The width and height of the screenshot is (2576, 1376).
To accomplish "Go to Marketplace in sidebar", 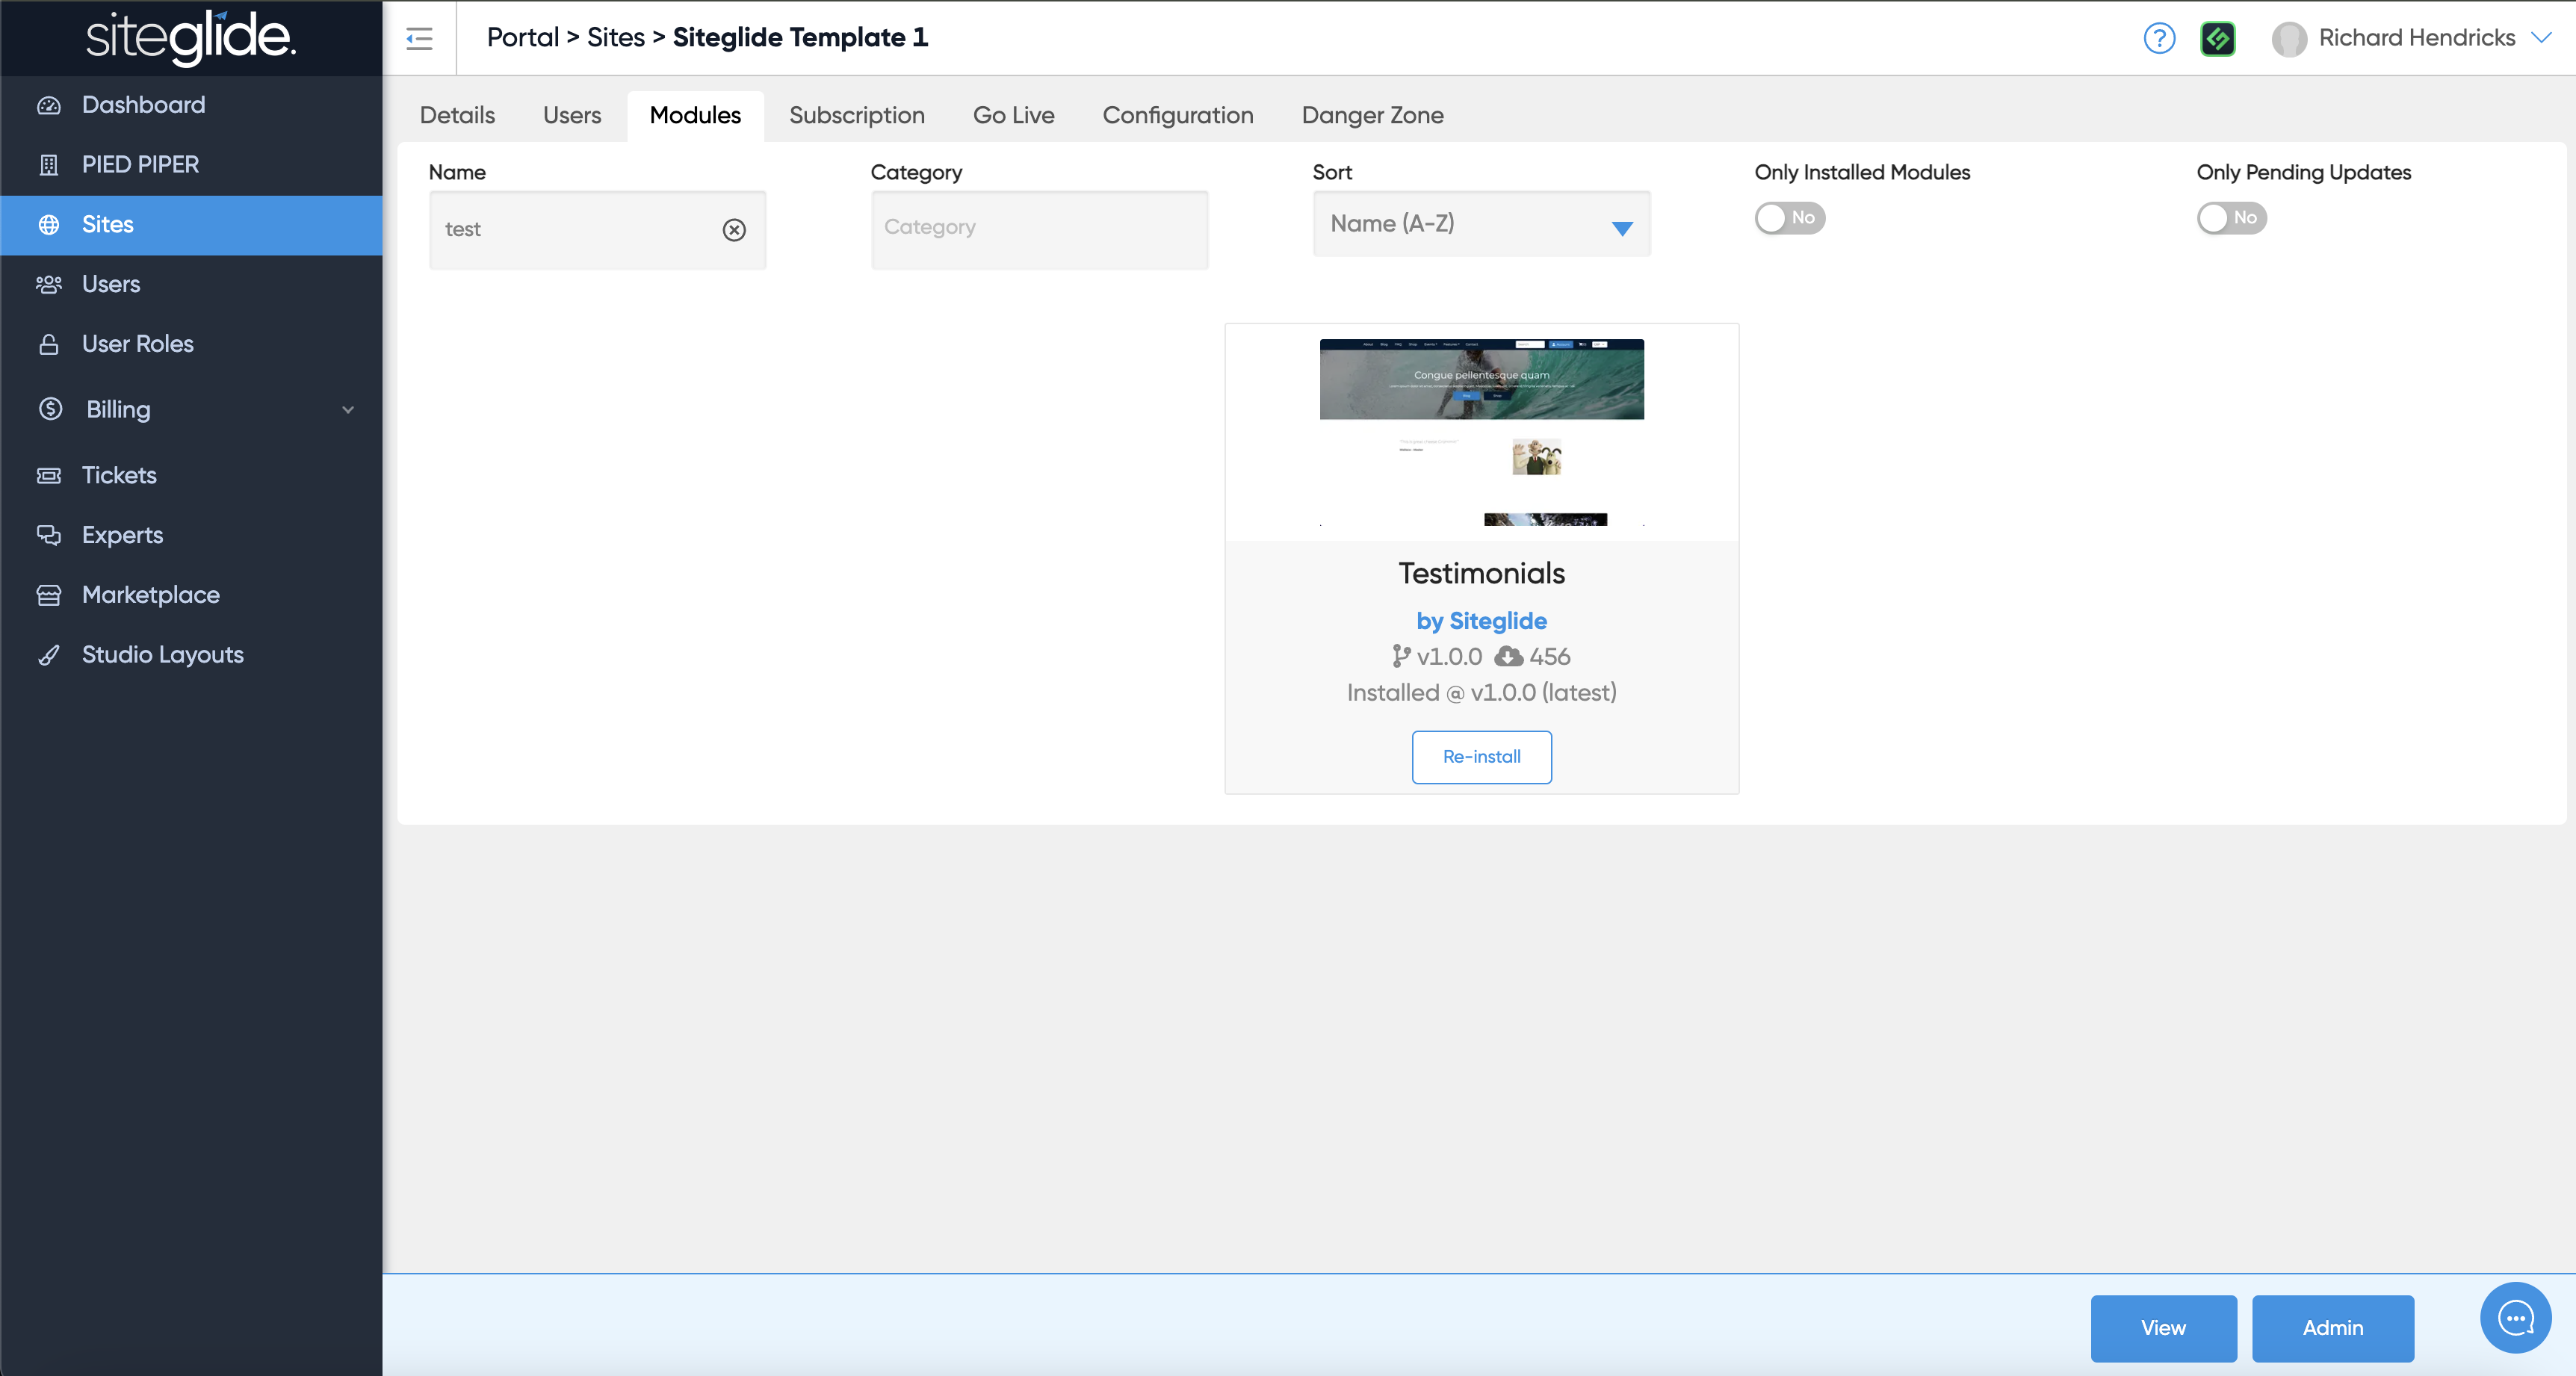I will [x=150, y=595].
